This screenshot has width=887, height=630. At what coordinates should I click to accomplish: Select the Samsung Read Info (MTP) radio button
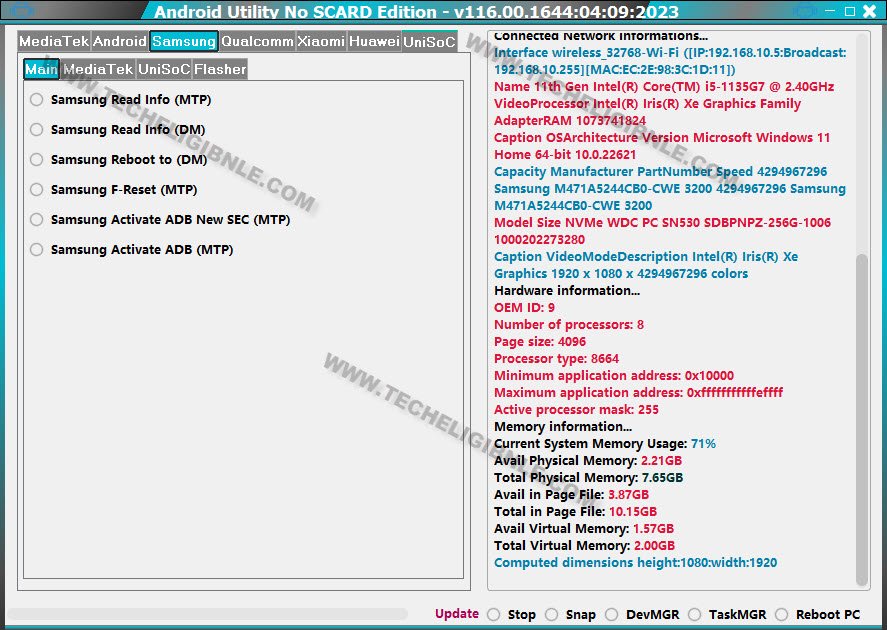point(37,100)
